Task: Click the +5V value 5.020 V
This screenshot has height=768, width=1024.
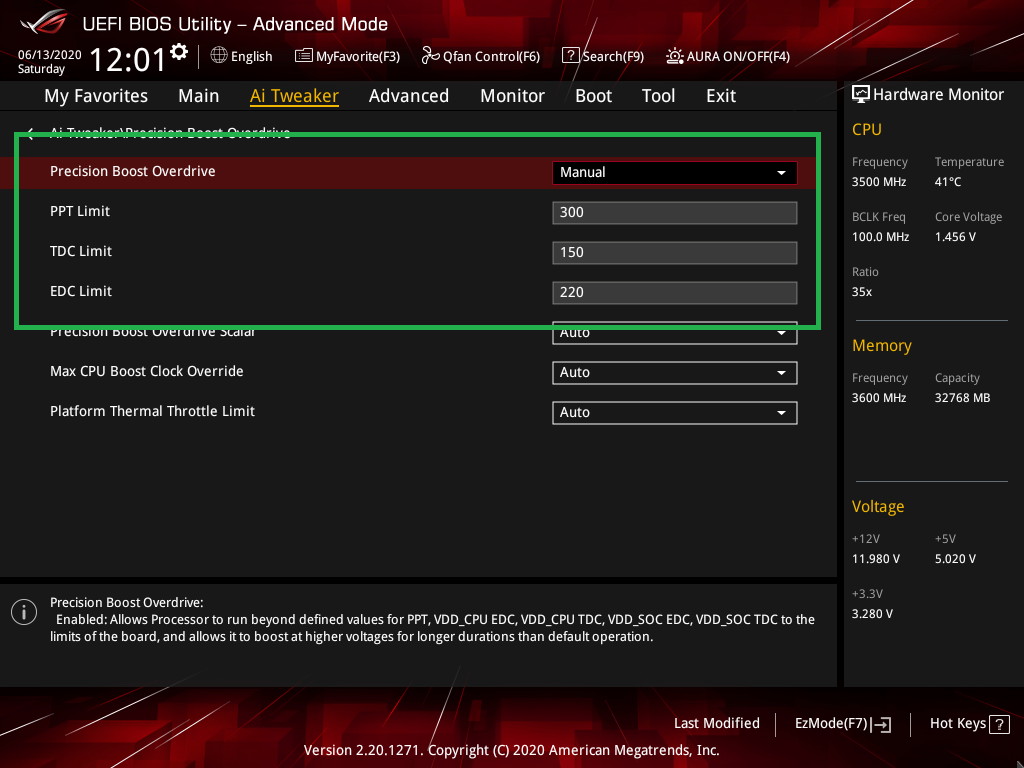Action: pyautogui.click(x=955, y=559)
